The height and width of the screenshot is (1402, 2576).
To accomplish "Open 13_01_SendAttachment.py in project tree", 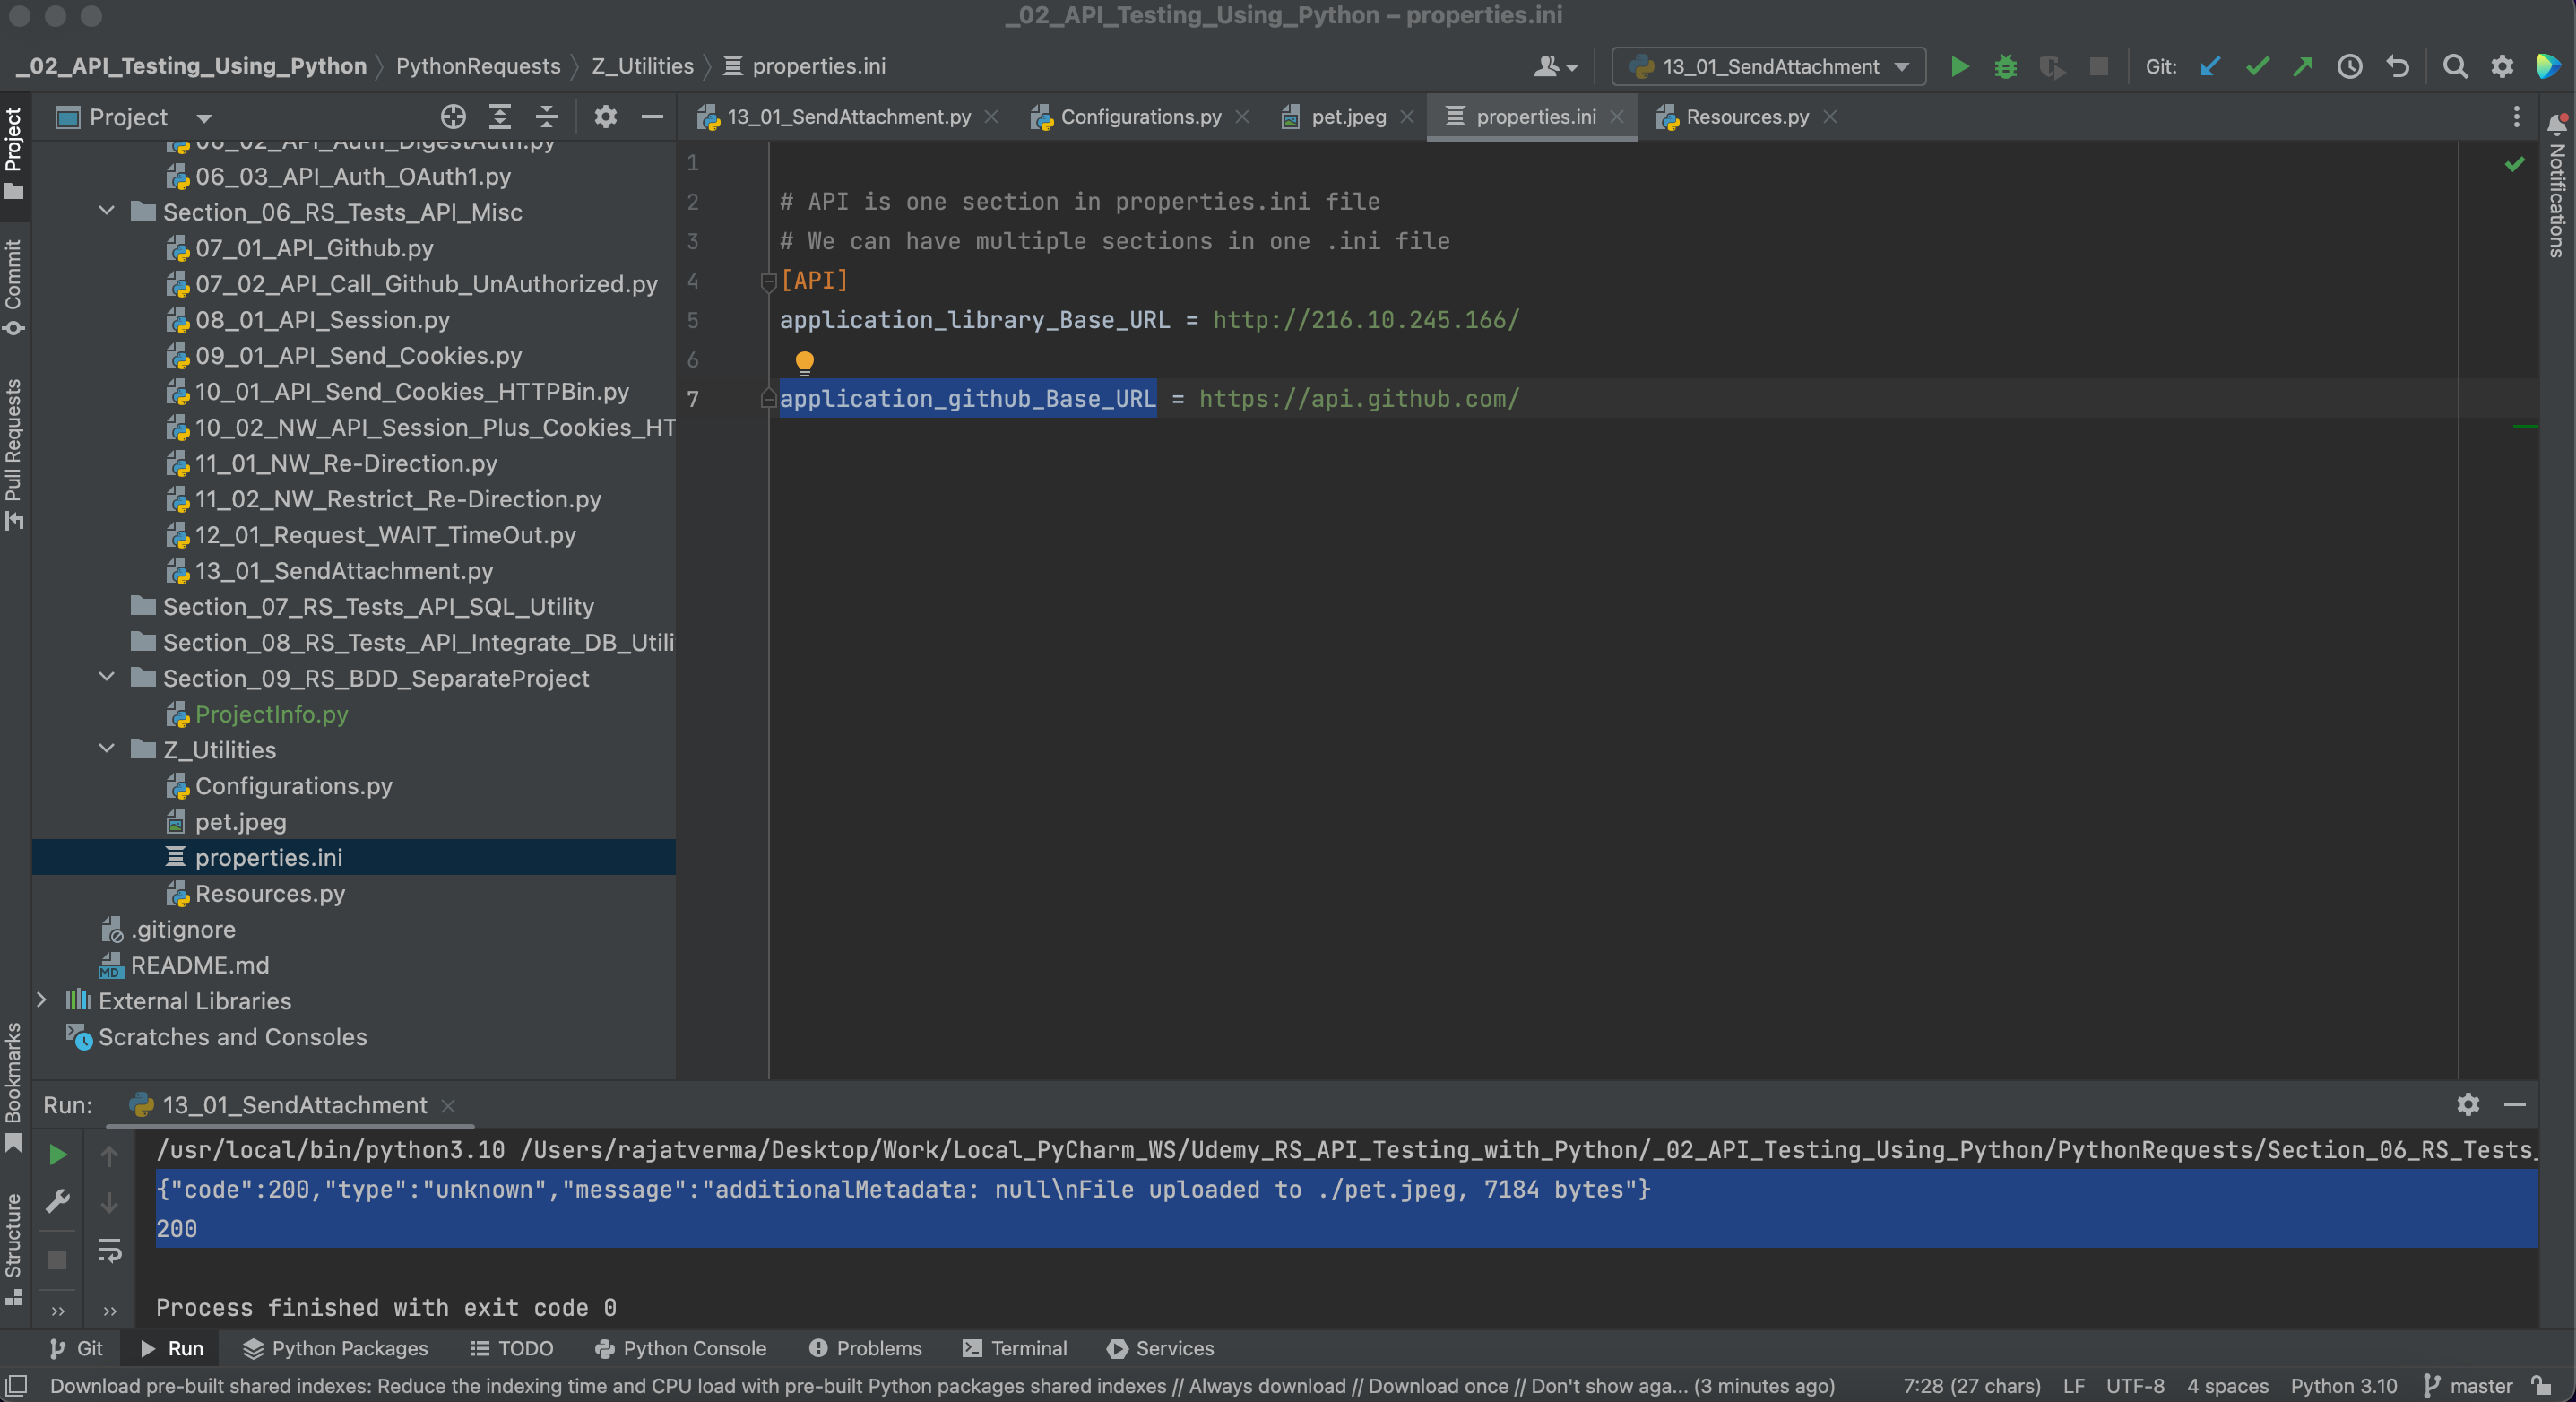I will click(343, 571).
